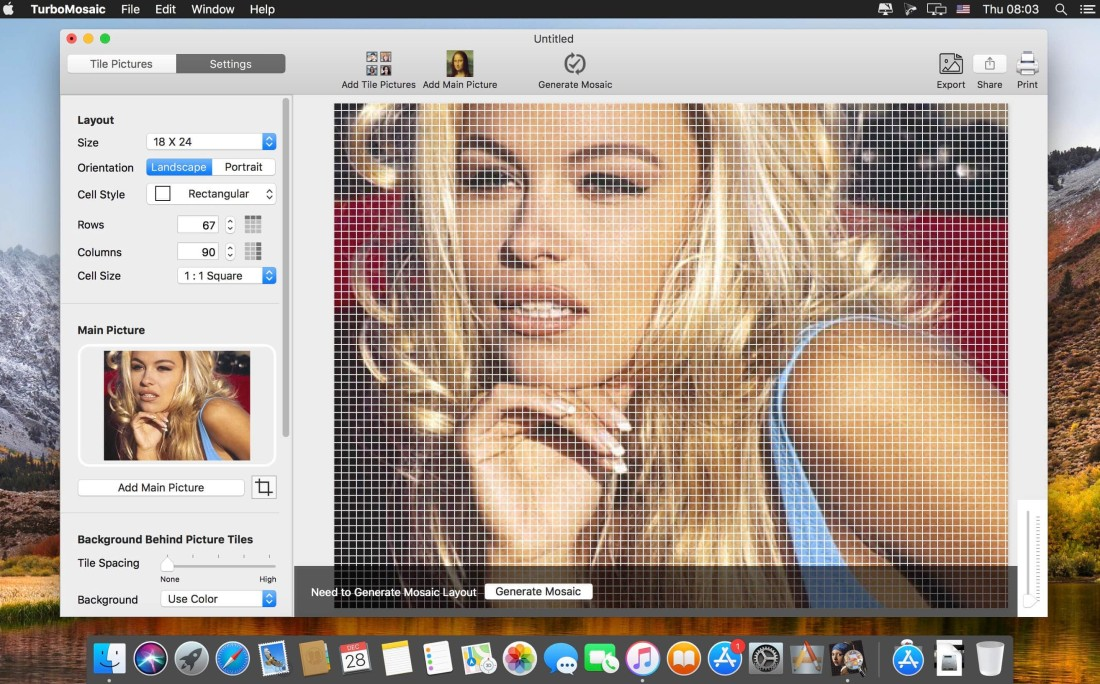Open the Size 18 X 24 dropdown
1100x684 pixels.
(x=211, y=142)
